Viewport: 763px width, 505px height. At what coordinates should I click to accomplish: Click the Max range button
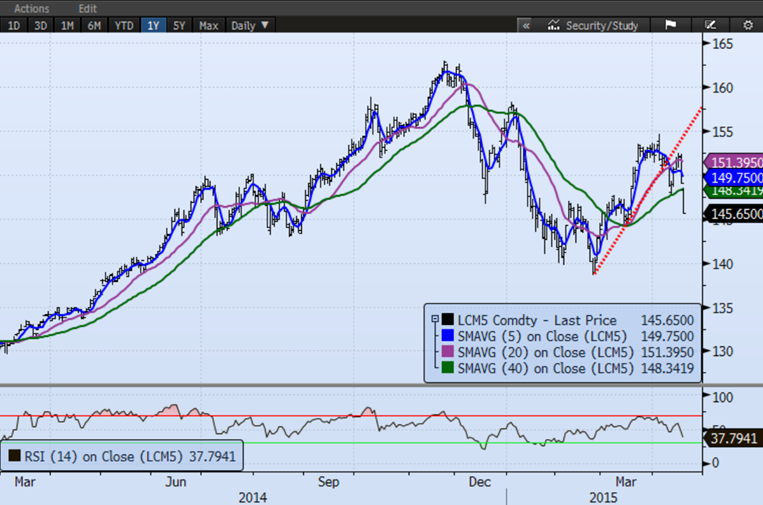click(x=209, y=25)
